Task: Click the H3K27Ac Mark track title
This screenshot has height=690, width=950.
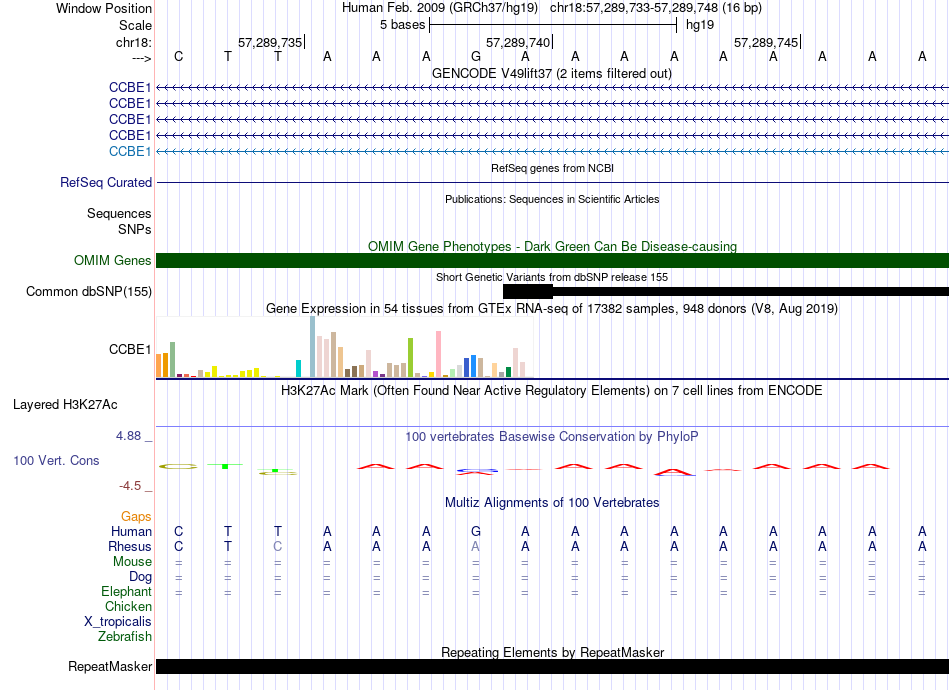Action: pos(551,391)
